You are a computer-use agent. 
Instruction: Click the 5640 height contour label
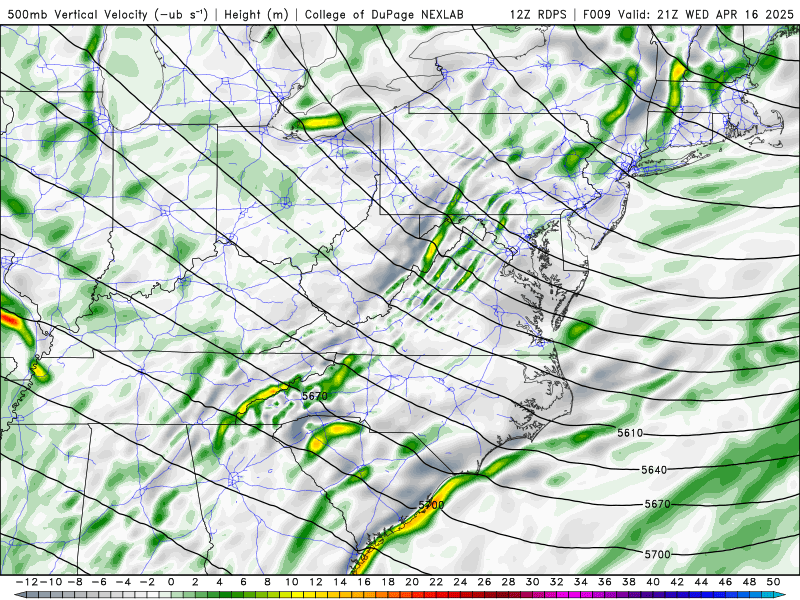654,470
